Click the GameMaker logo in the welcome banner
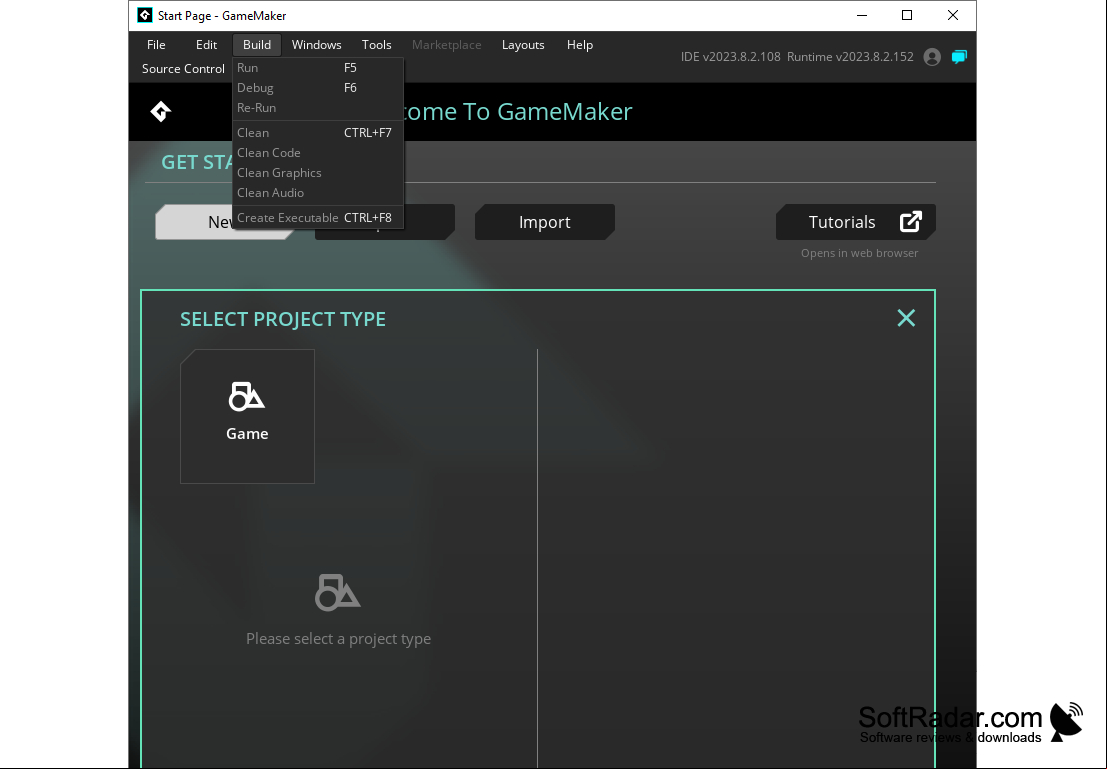Image resolution: width=1107 pixels, height=769 pixels. pos(161,112)
